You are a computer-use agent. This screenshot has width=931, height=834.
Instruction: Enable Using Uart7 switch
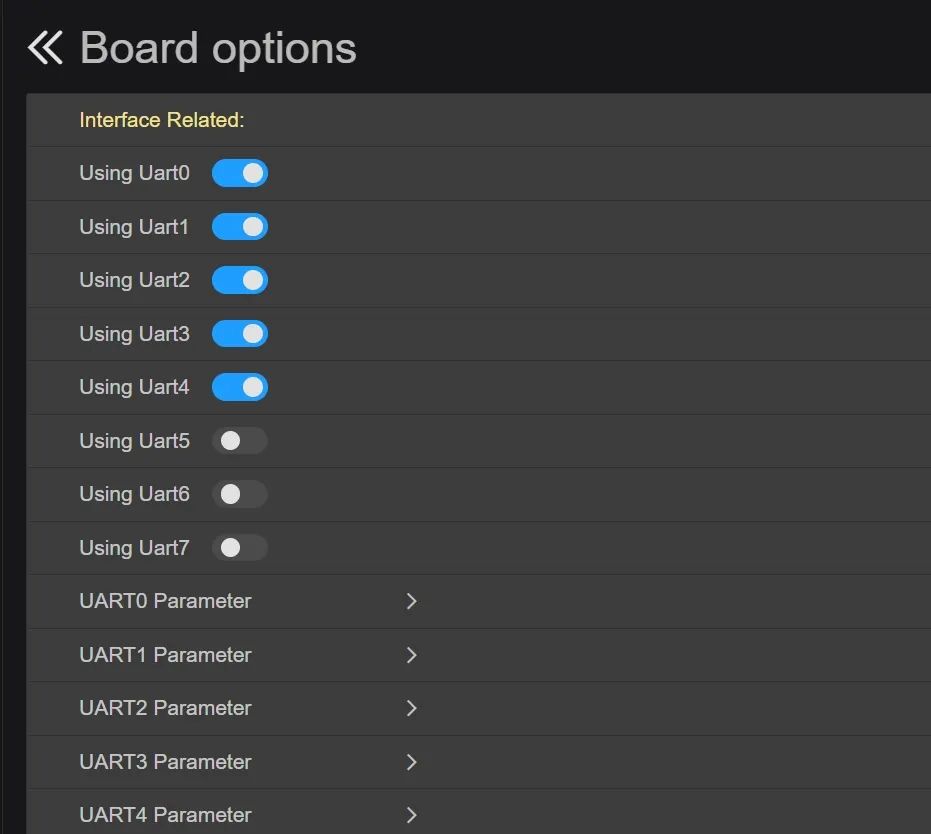pyautogui.click(x=240, y=548)
